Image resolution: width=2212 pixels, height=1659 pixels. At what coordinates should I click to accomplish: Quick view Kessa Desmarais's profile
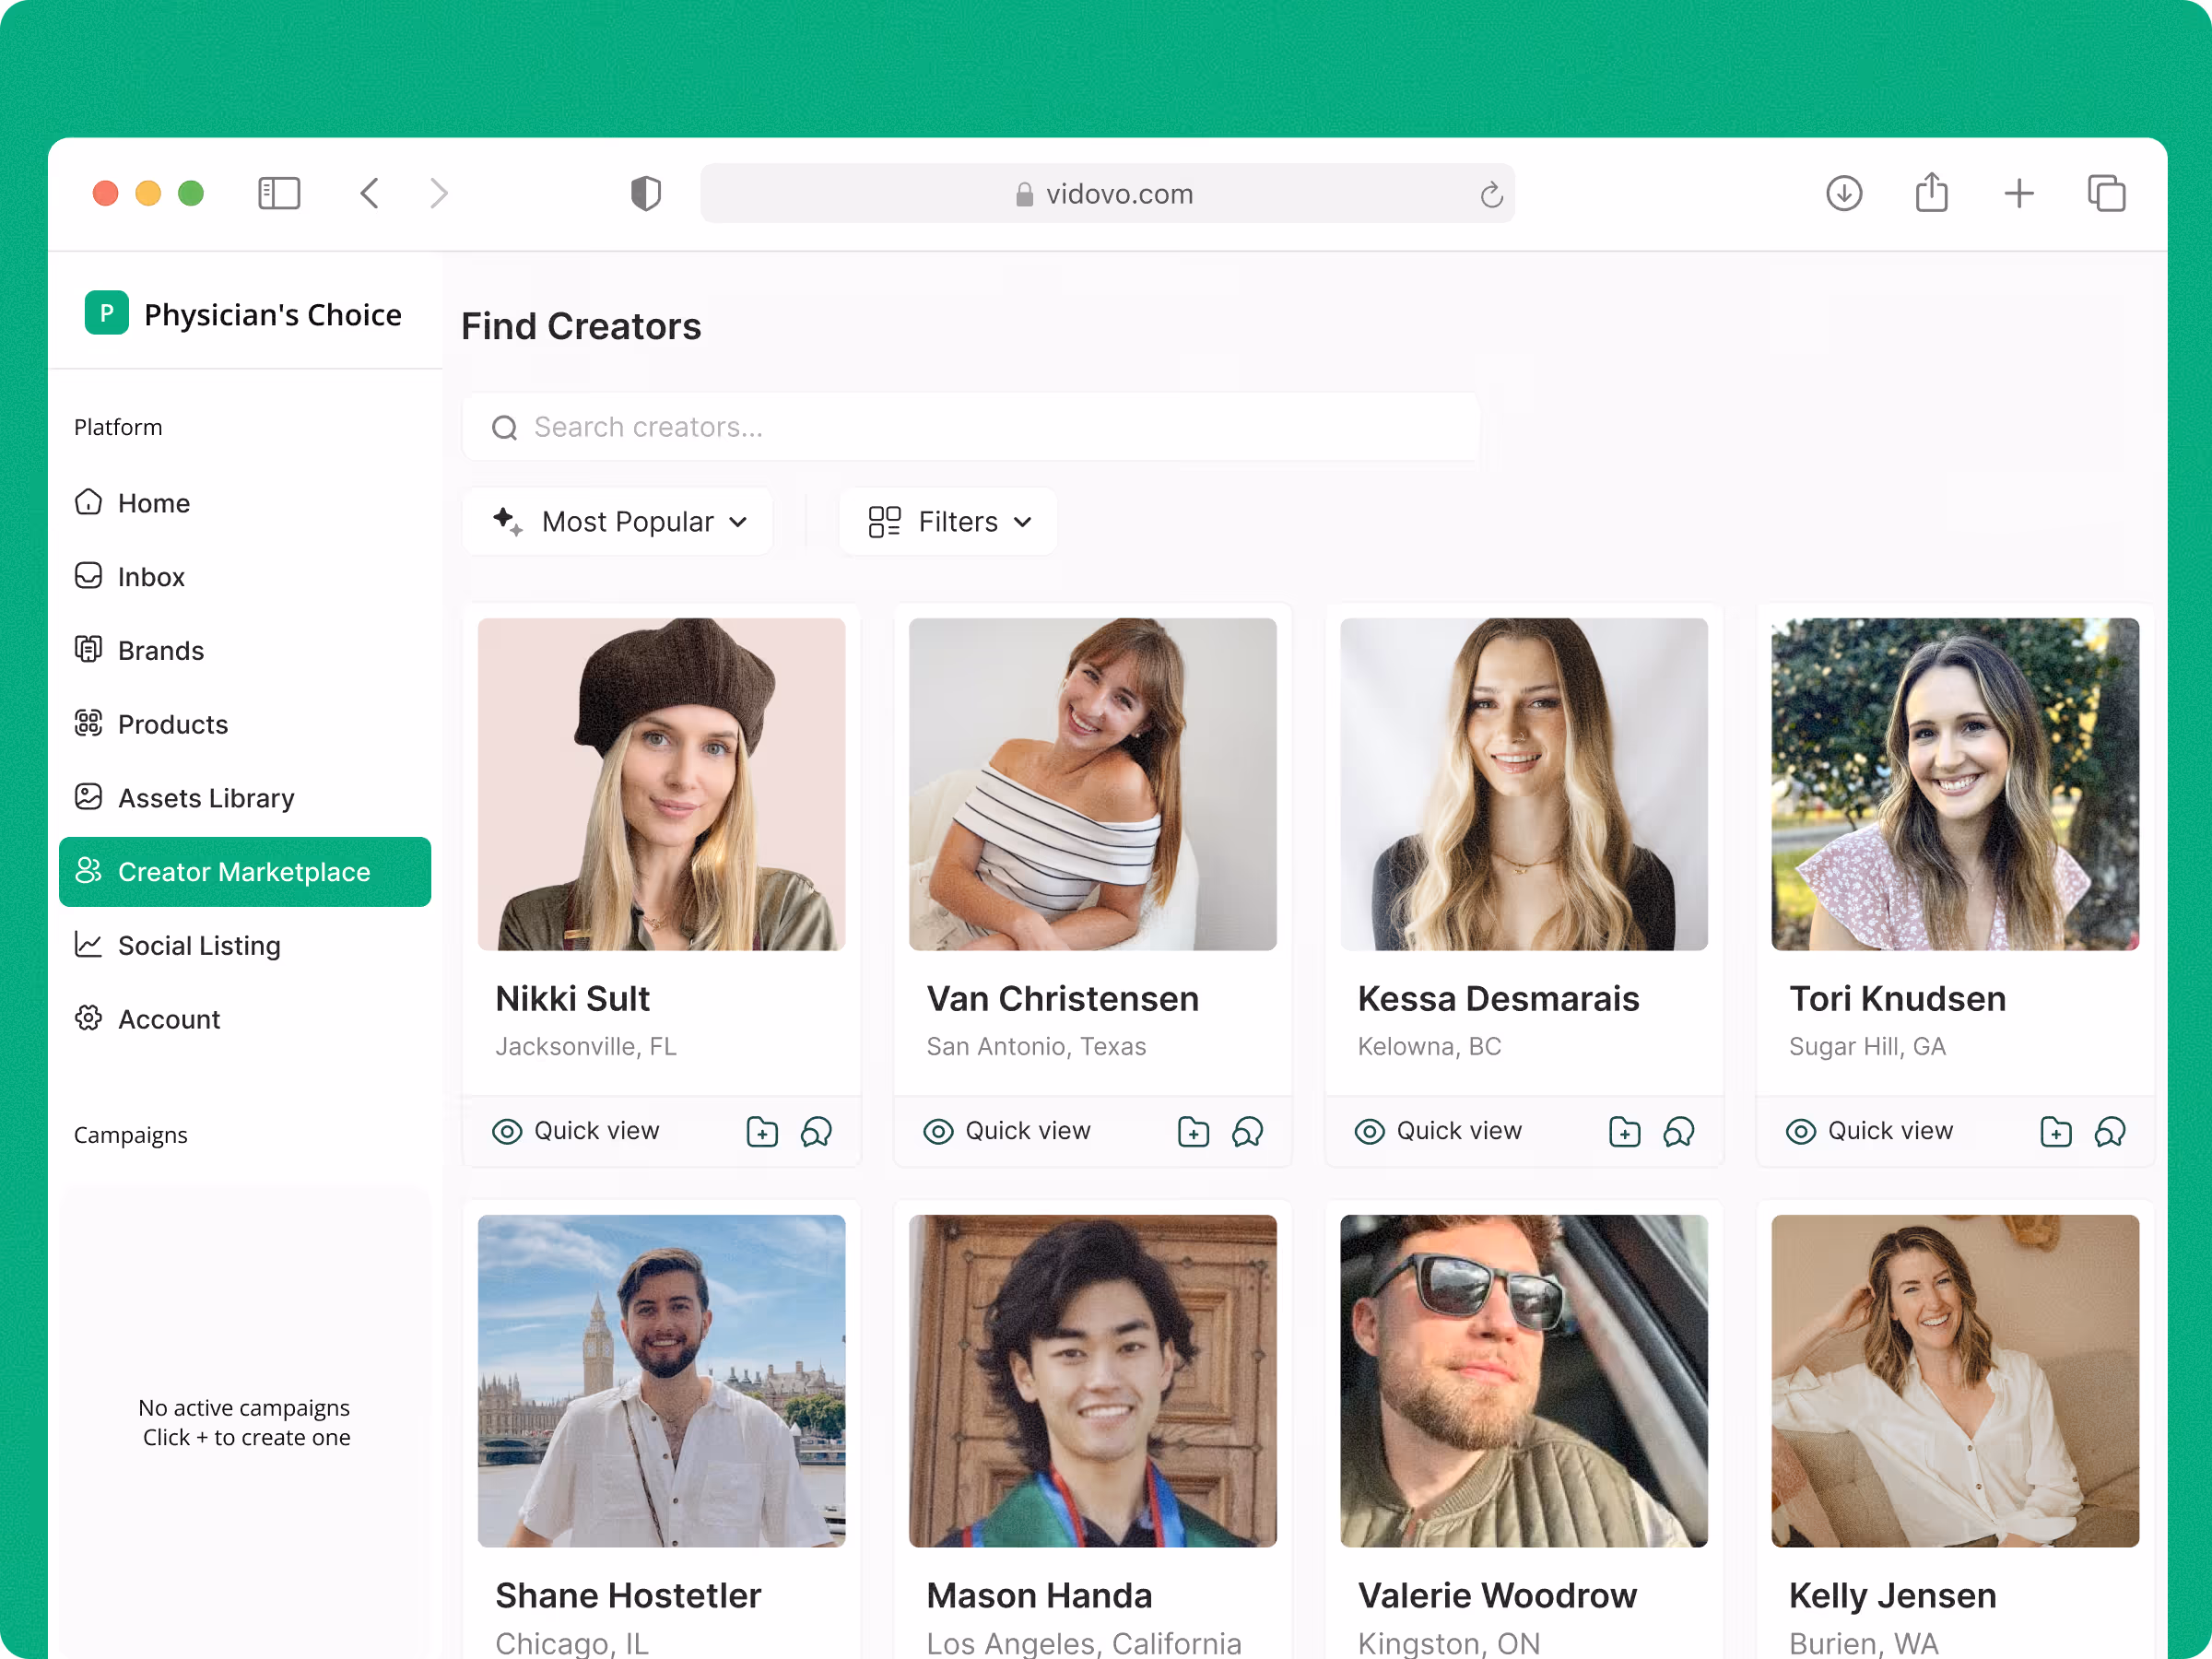(1438, 1131)
